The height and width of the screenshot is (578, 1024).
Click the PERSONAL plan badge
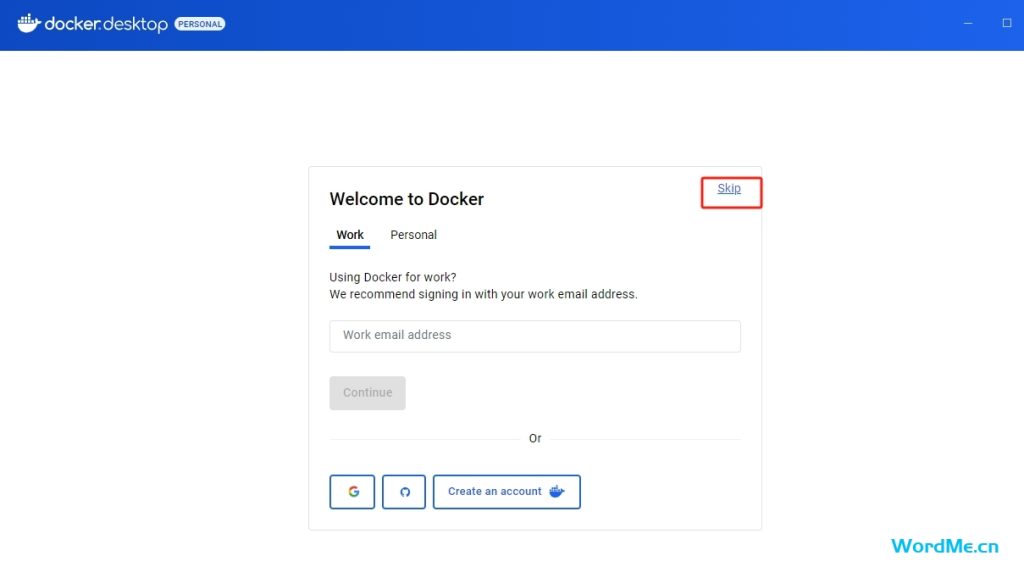point(200,24)
